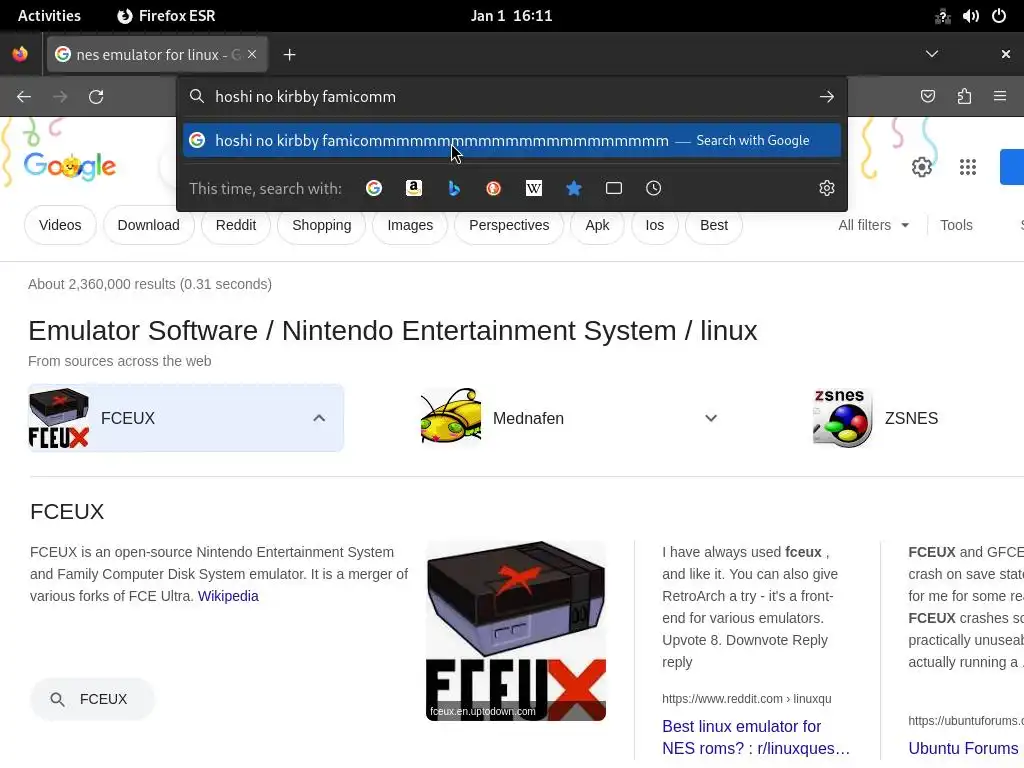Open the GNOME Activities overview

click(x=49, y=16)
